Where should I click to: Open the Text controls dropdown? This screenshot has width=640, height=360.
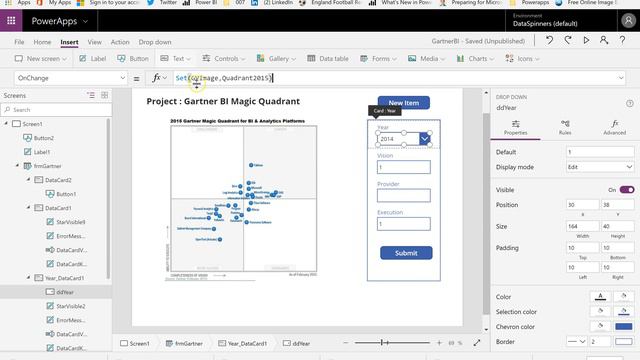(x=176, y=59)
